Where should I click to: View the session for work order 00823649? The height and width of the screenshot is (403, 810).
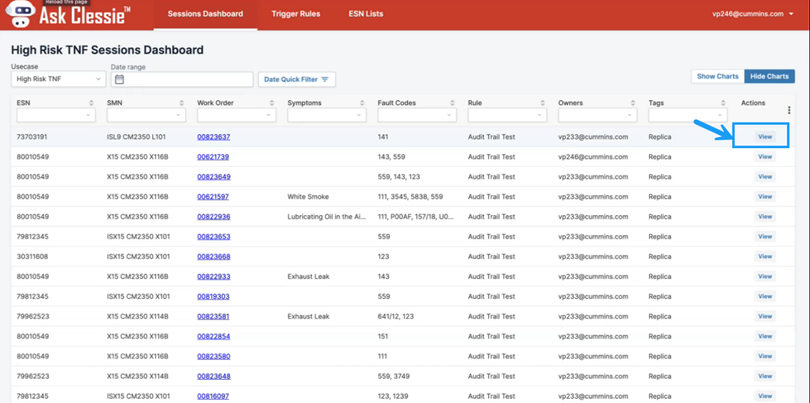[x=765, y=177]
